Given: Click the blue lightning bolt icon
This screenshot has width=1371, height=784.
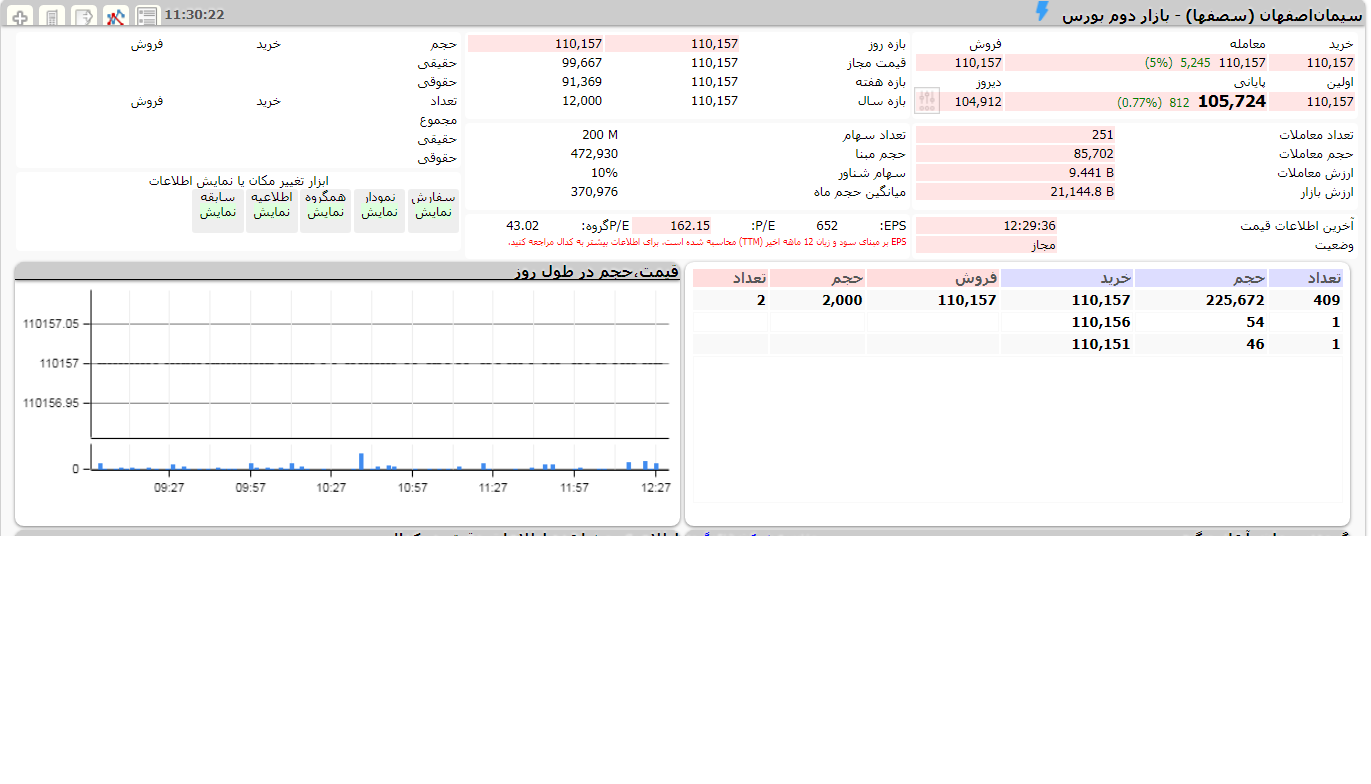Looking at the screenshot, I should 1042,12.
